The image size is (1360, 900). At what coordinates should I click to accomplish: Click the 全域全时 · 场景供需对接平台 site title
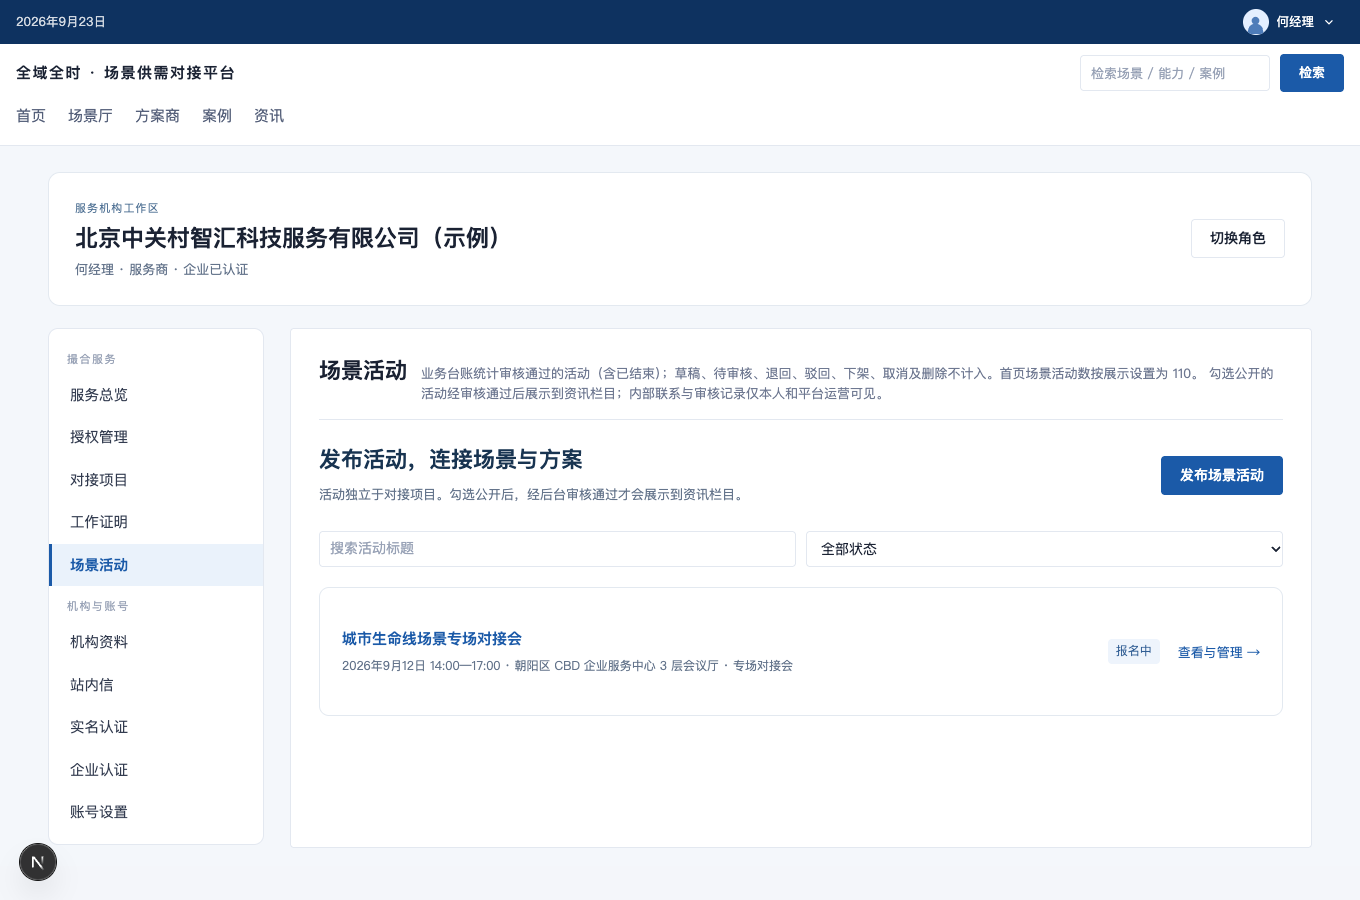[125, 73]
